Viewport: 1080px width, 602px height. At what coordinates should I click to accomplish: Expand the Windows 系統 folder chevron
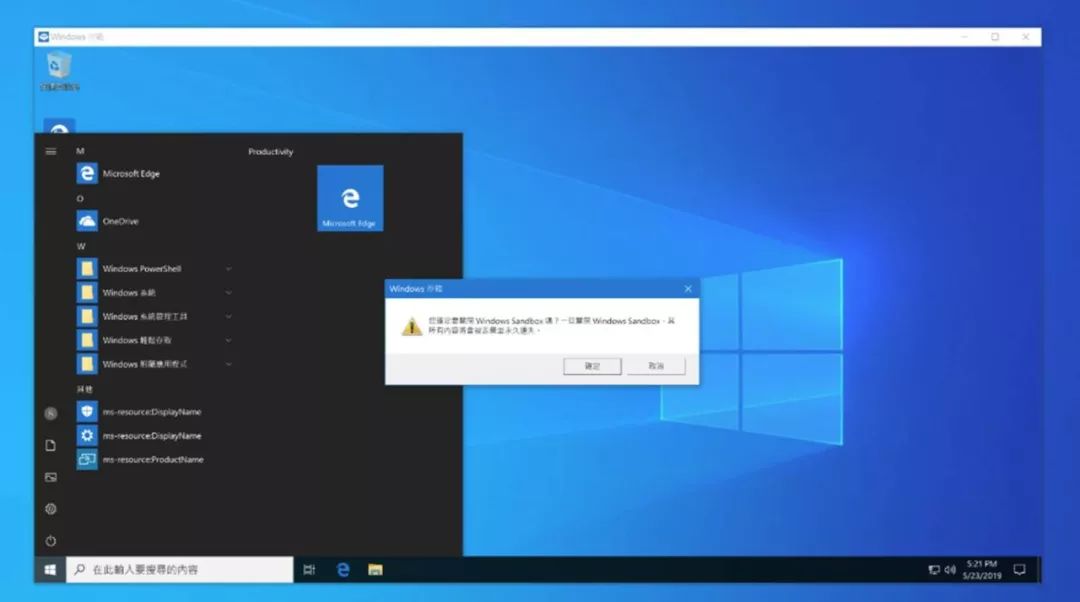[x=229, y=293]
